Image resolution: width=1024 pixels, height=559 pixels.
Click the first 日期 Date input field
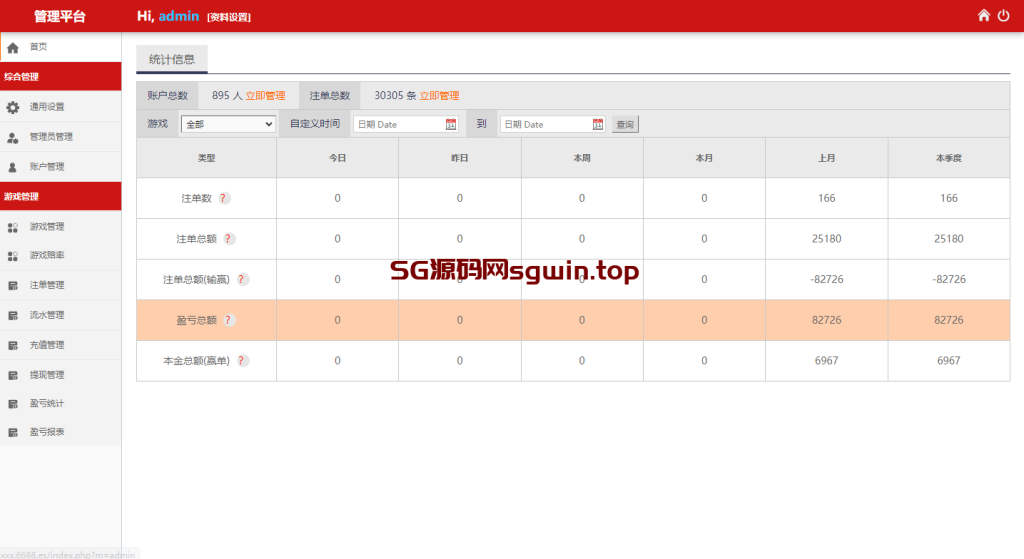click(398, 124)
